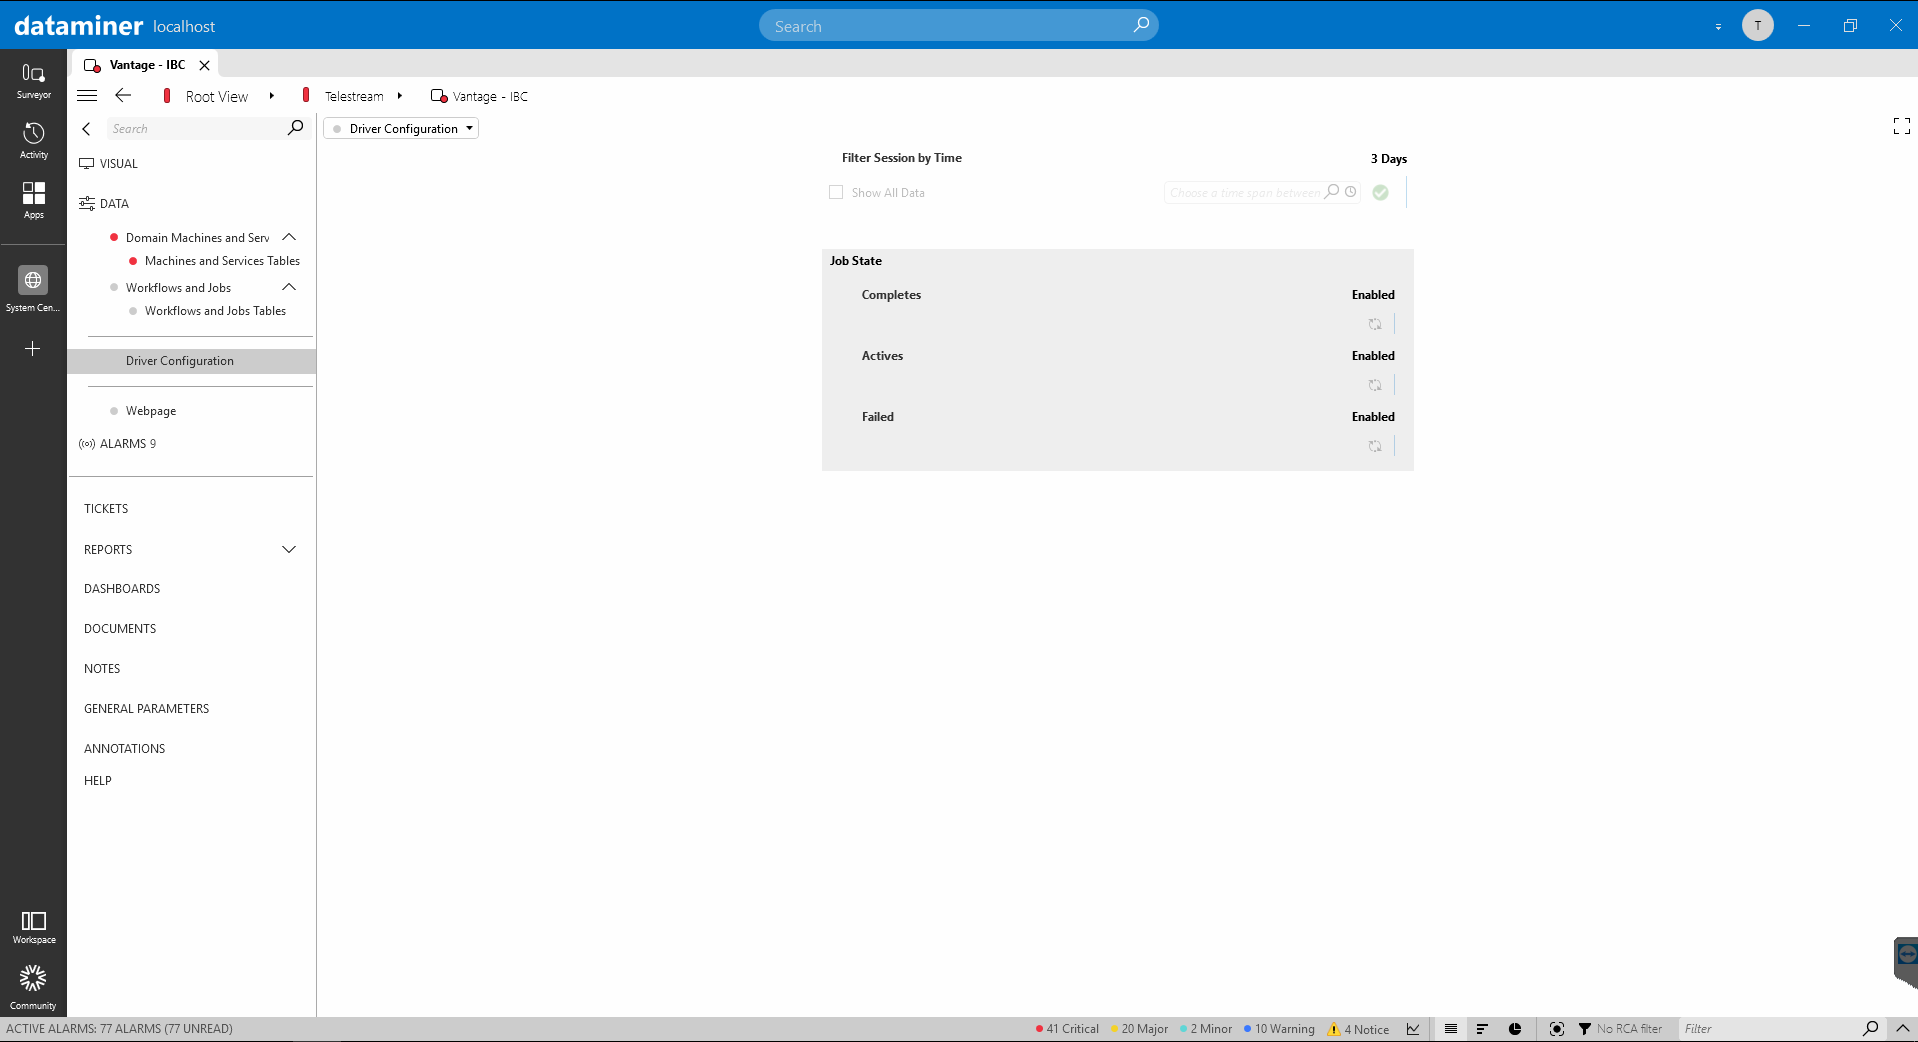Open the TICKETS section
The image size is (1918, 1042).
coord(106,509)
